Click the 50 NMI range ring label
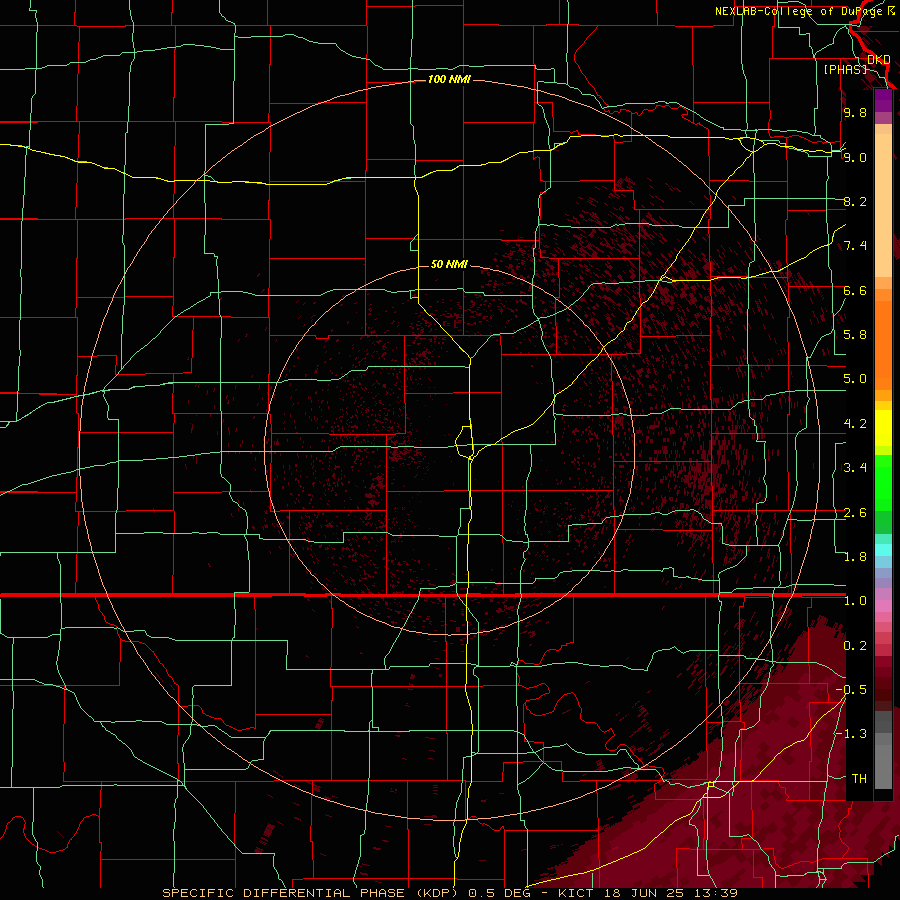The image size is (900, 900). tap(449, 264)
